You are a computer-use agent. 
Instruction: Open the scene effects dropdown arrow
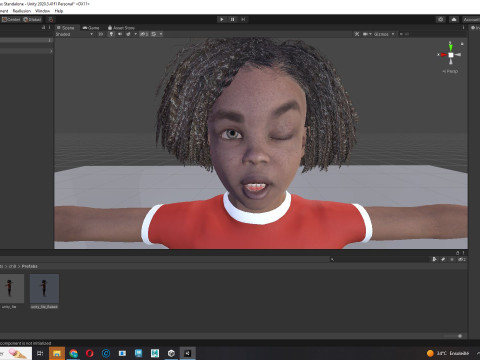(x=135, y=34)
